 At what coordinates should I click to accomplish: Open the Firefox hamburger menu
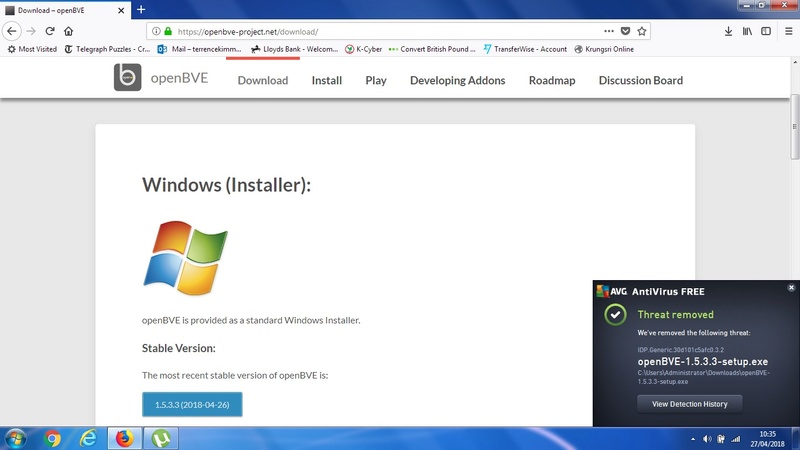click(788, 31)
